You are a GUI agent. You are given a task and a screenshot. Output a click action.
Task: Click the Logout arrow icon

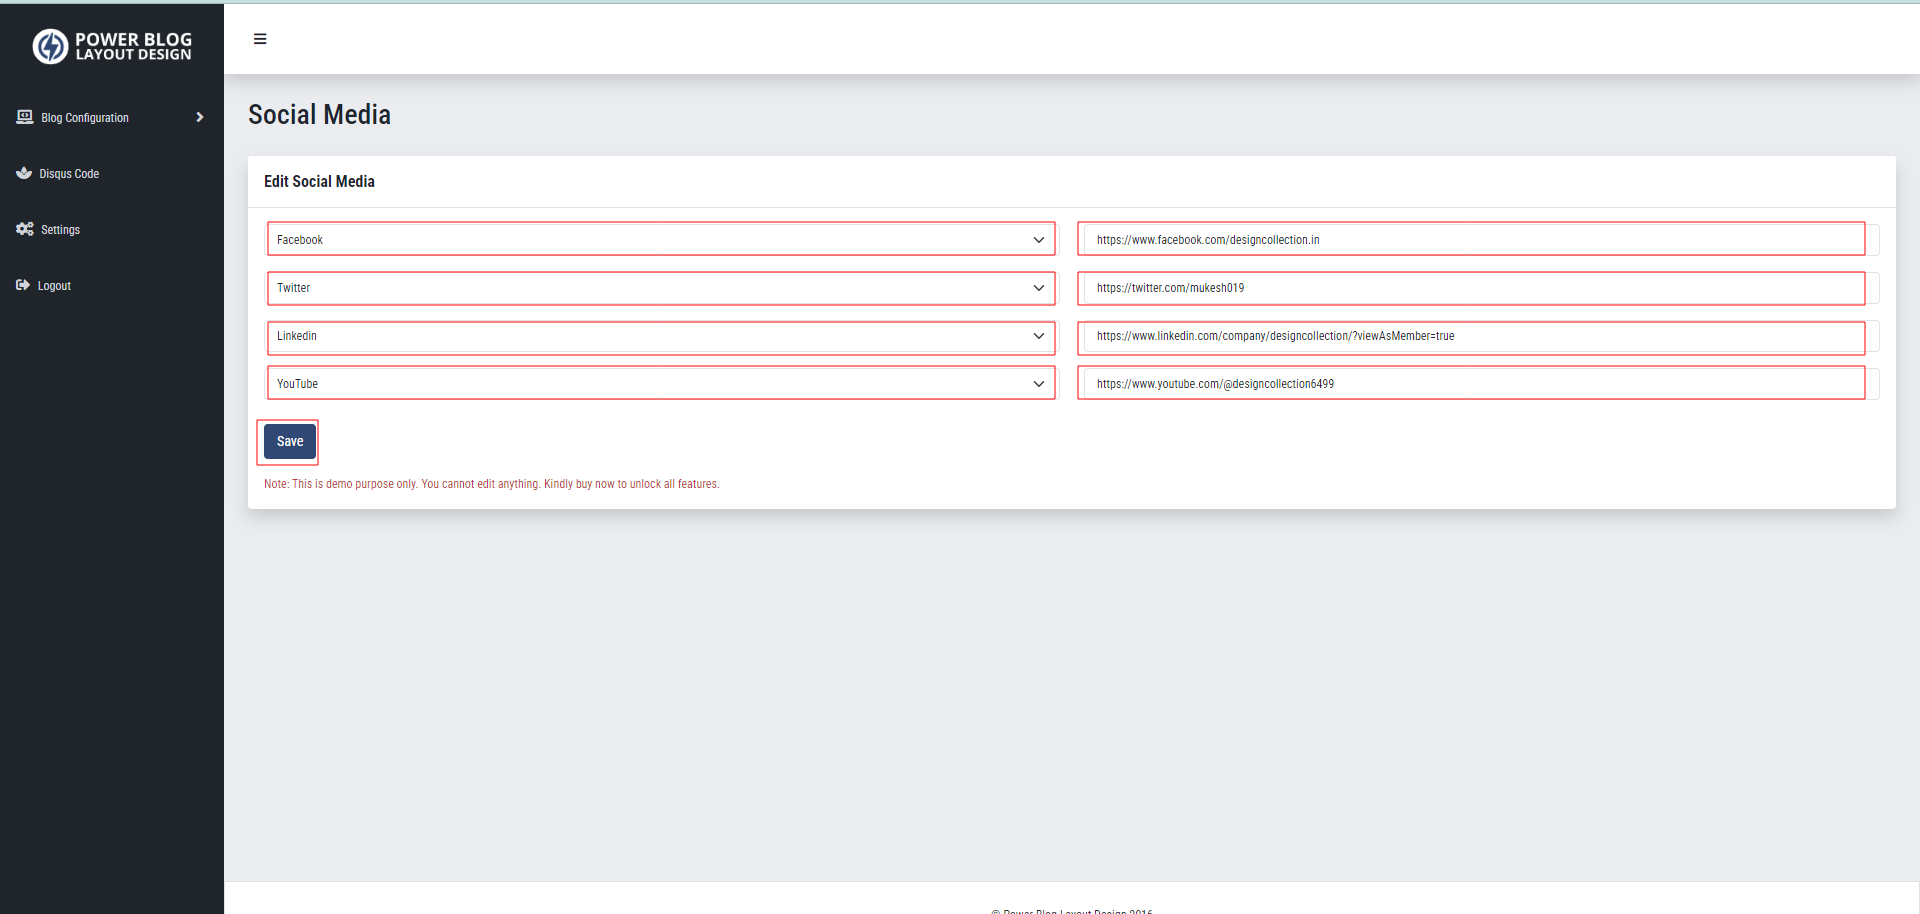23,285
